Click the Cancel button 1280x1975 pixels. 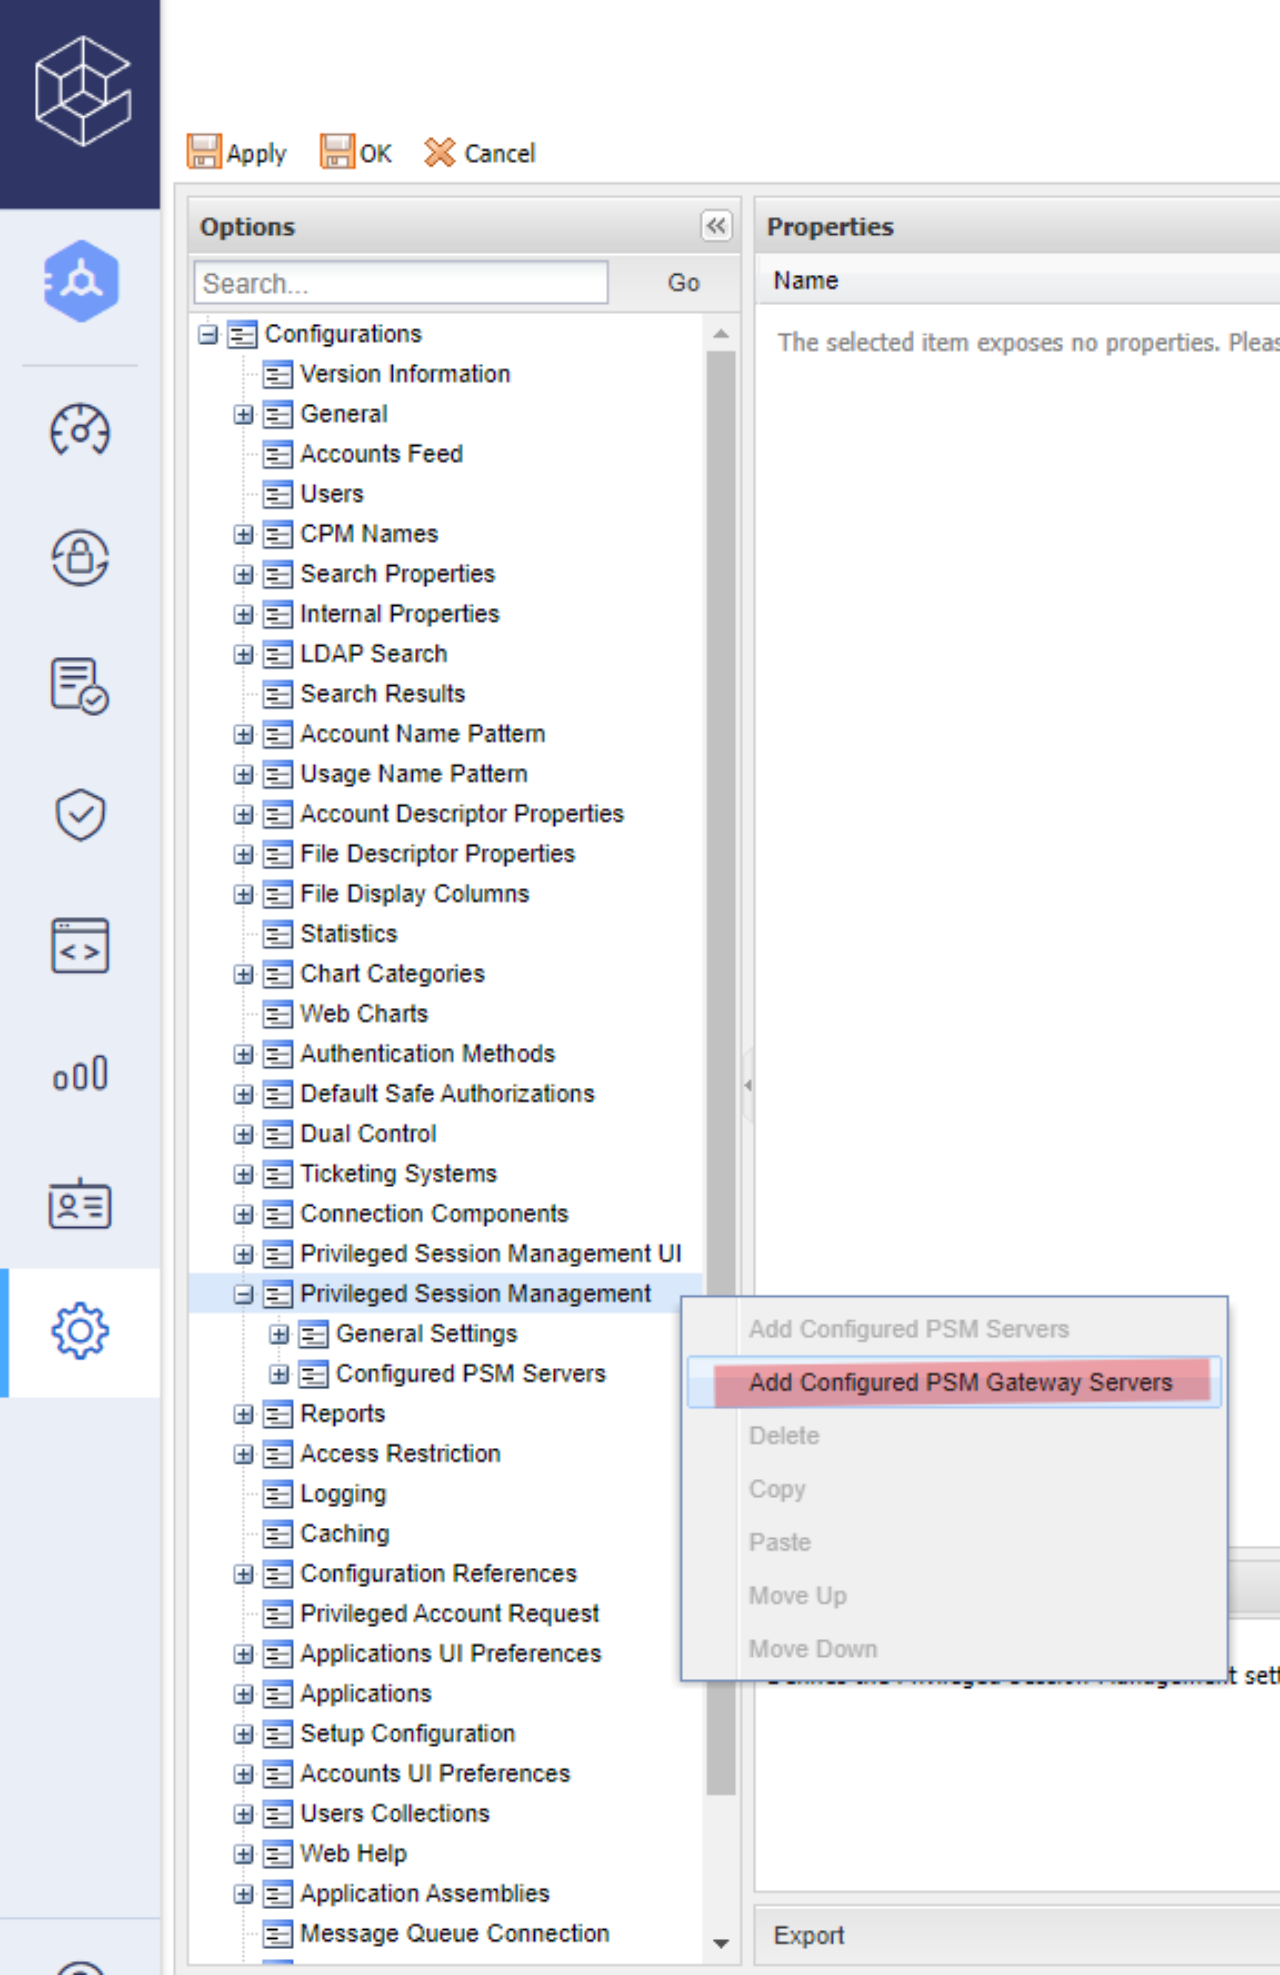[480, 153]
